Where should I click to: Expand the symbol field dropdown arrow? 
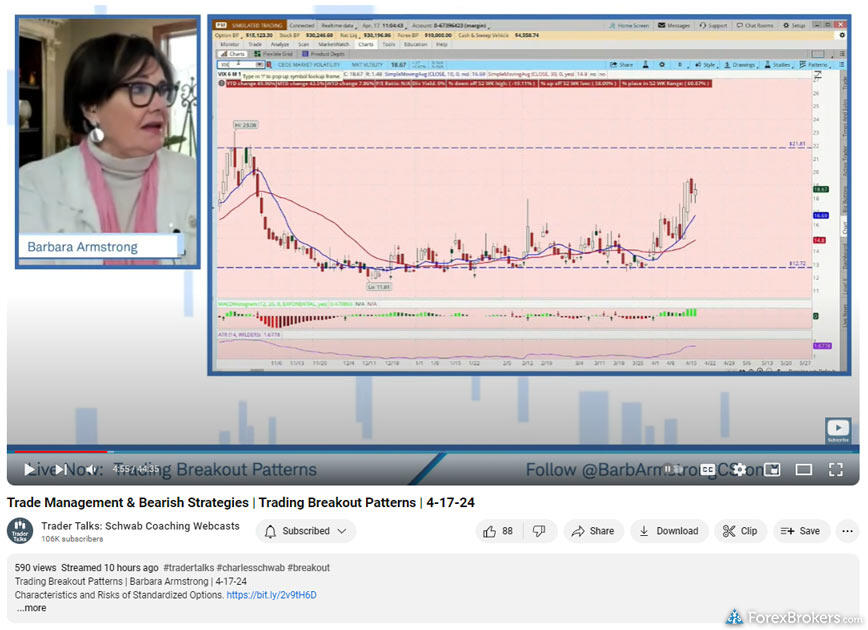(x=259, y=65)
